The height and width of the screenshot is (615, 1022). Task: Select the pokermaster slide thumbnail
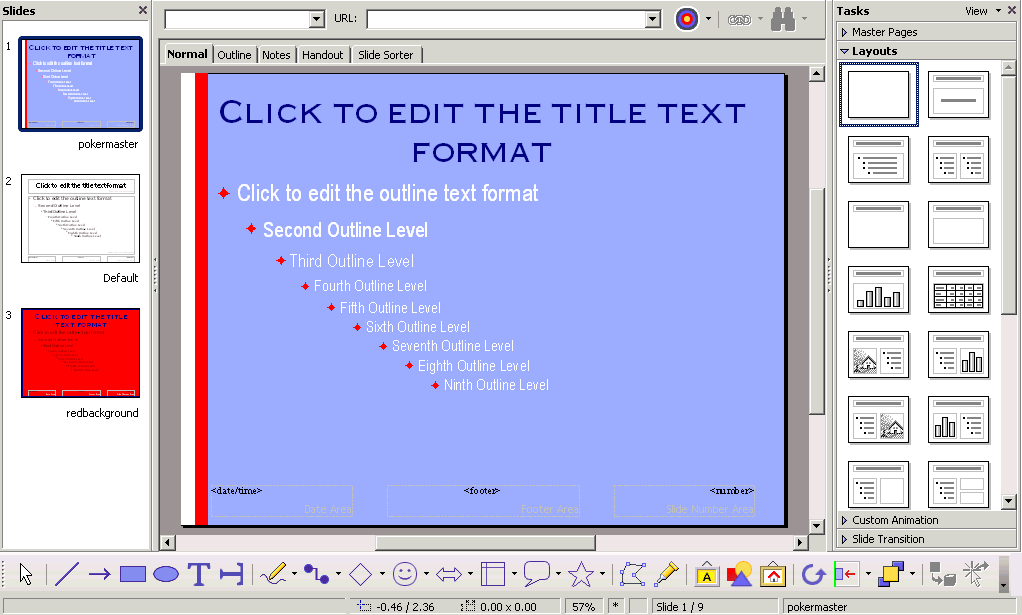[81, 84]
